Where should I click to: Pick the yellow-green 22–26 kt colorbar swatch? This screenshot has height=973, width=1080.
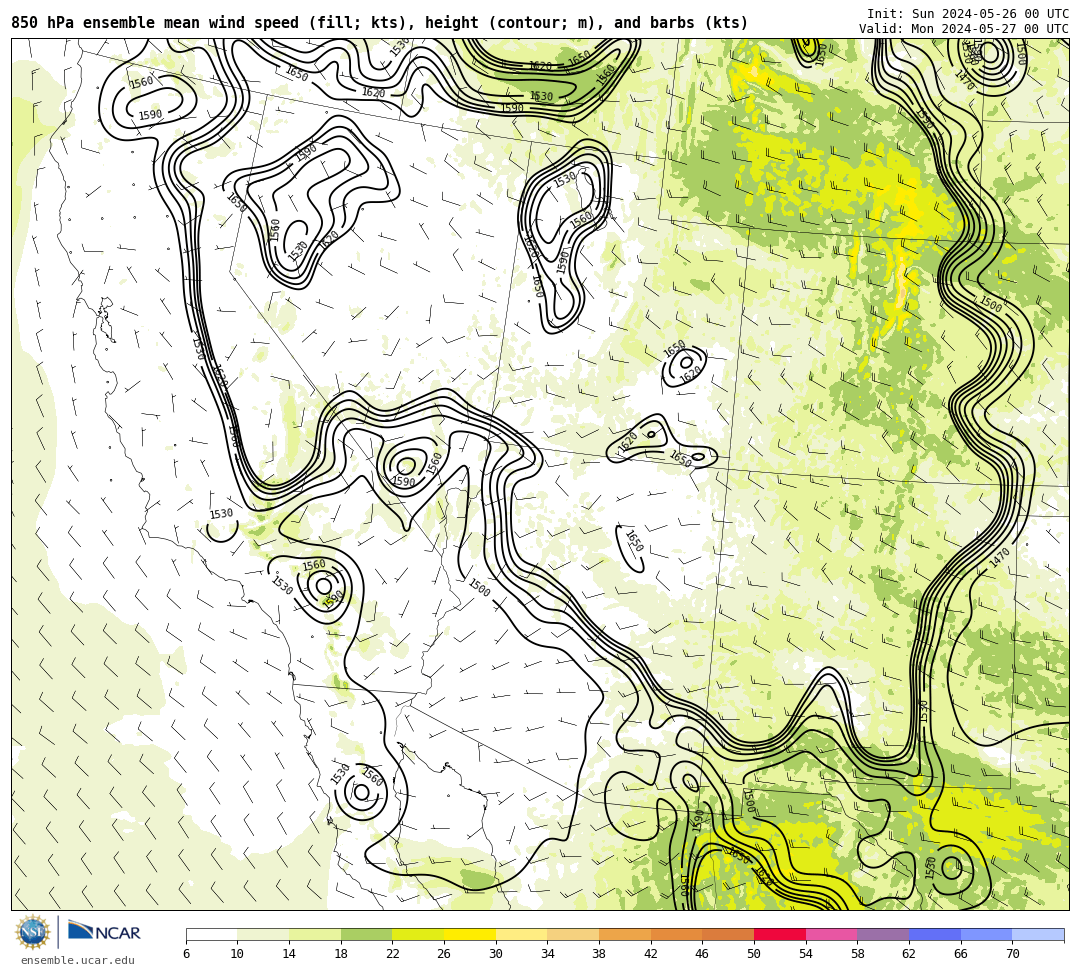[418, 934]
